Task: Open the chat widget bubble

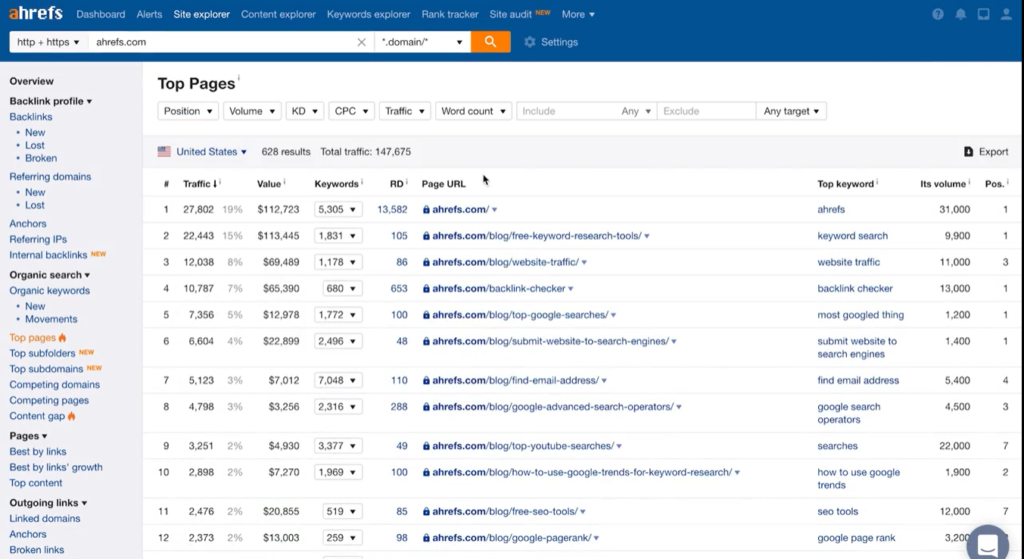Action: (988, 543)
